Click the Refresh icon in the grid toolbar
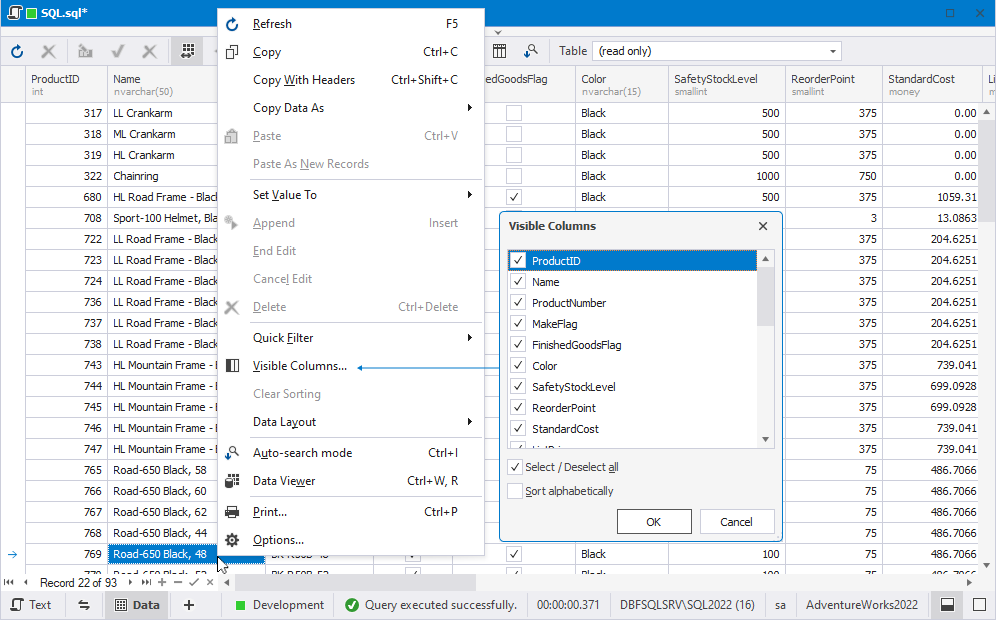The image size is (996, 620). pyautogui.click(x=17, y=51)
